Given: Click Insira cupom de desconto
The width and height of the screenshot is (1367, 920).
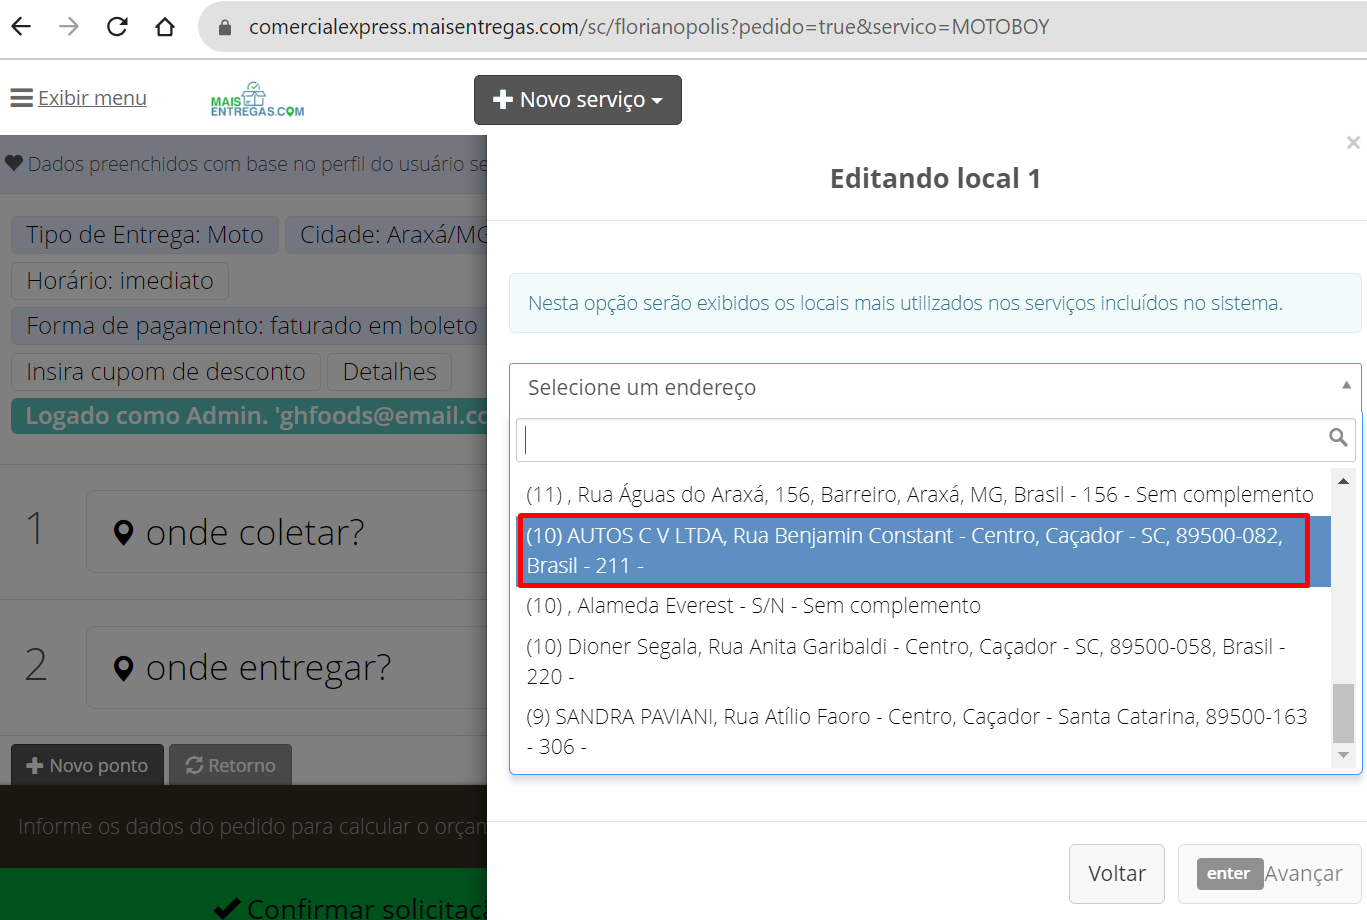Looking at the screenshot, I should point(166,372).
